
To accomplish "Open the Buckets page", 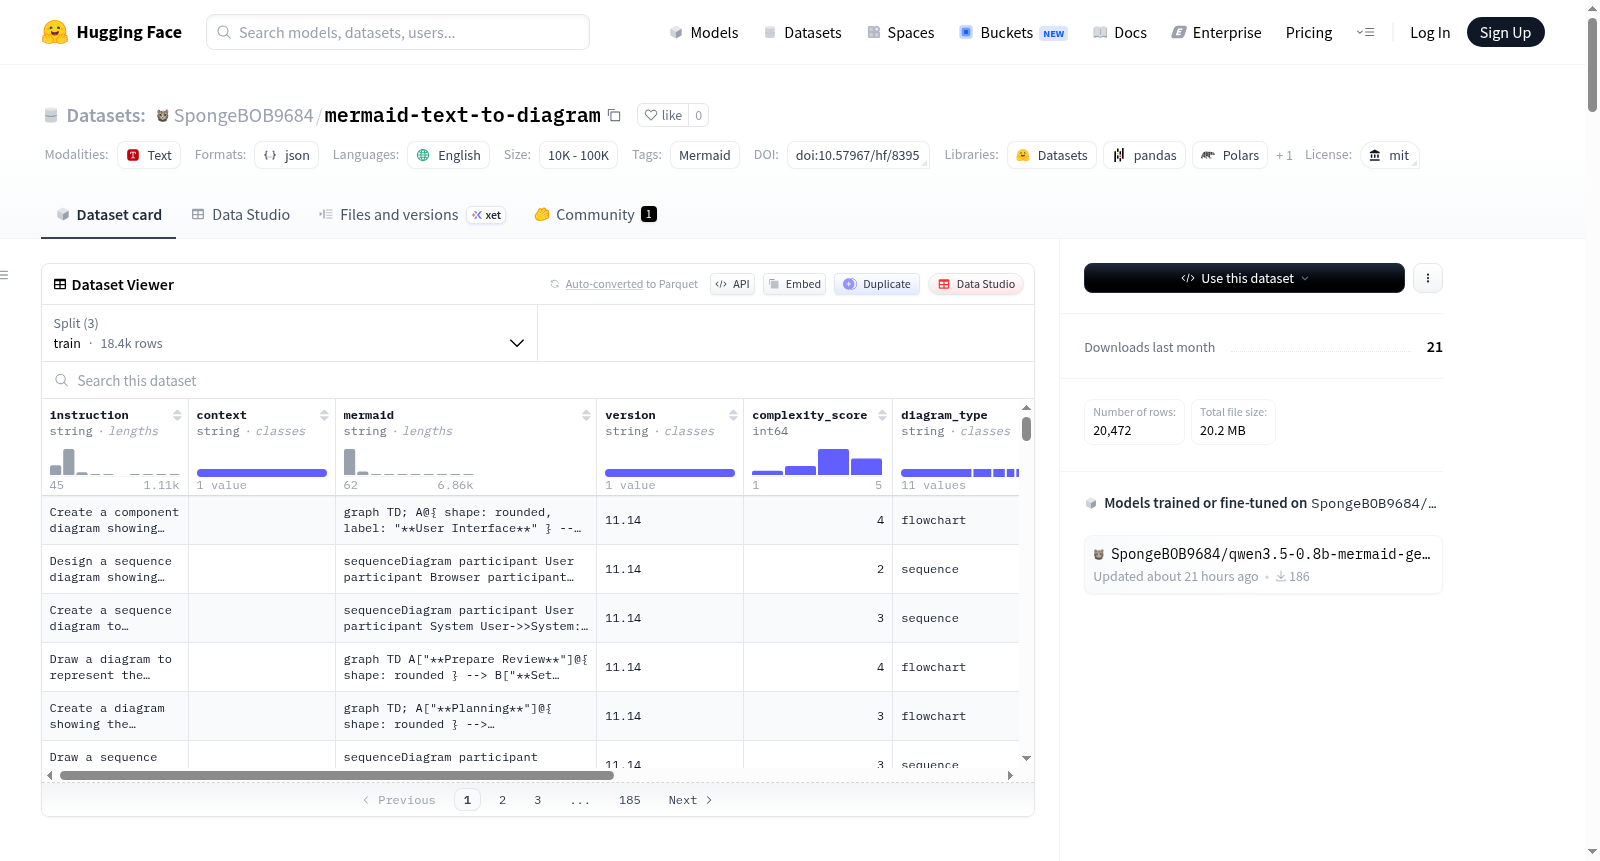I will click(x=1013, y=33).
